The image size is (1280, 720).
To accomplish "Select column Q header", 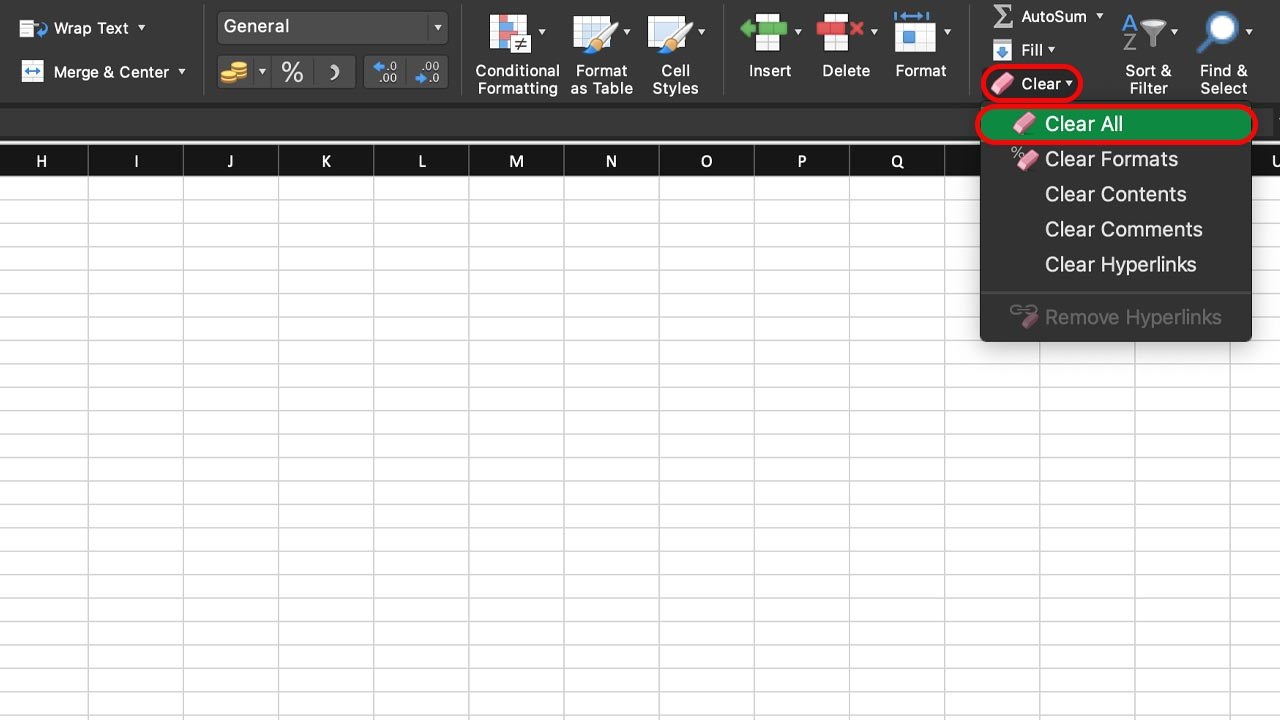I will 897,161.
